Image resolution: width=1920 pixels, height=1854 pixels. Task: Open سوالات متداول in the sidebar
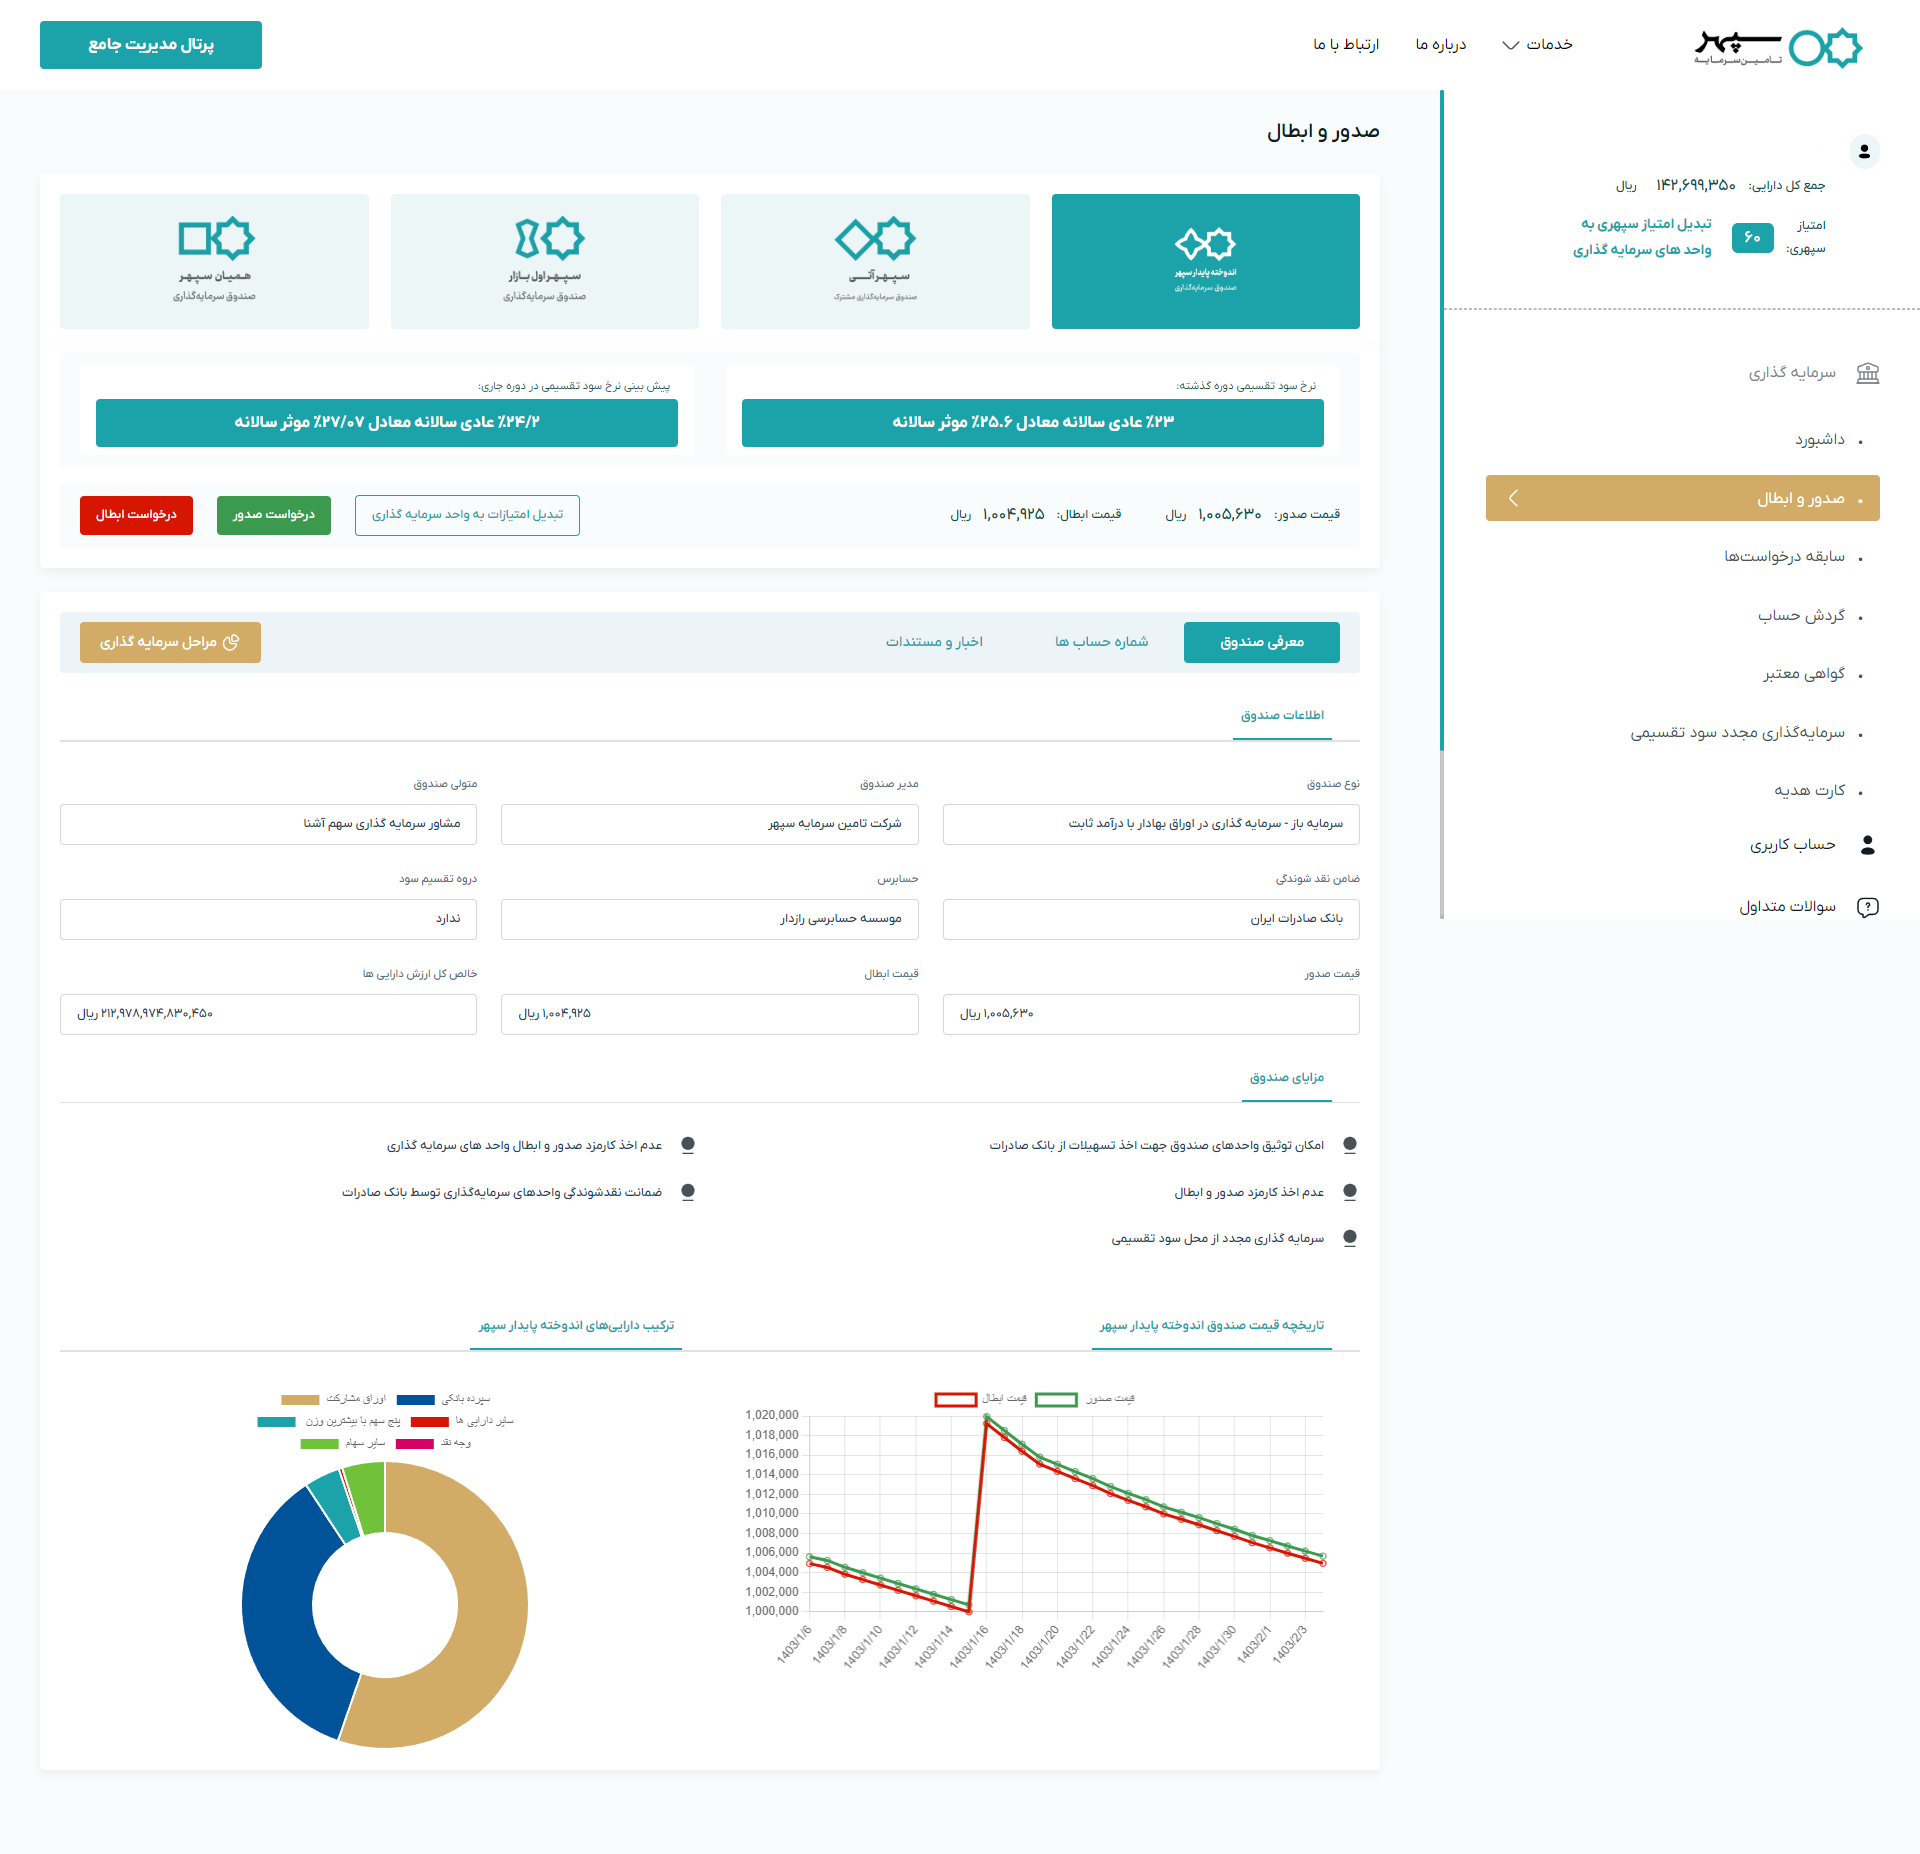click(1787, 907)
